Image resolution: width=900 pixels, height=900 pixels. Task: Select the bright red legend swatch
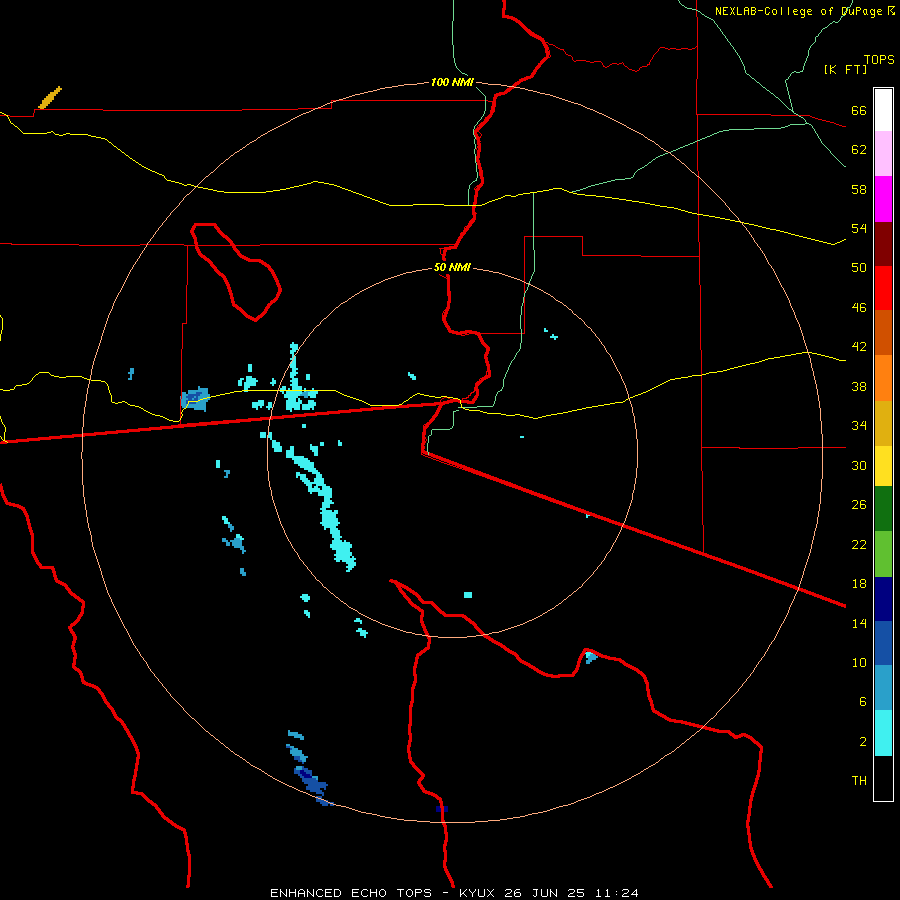pyautogui.click(x=883, y=288)
